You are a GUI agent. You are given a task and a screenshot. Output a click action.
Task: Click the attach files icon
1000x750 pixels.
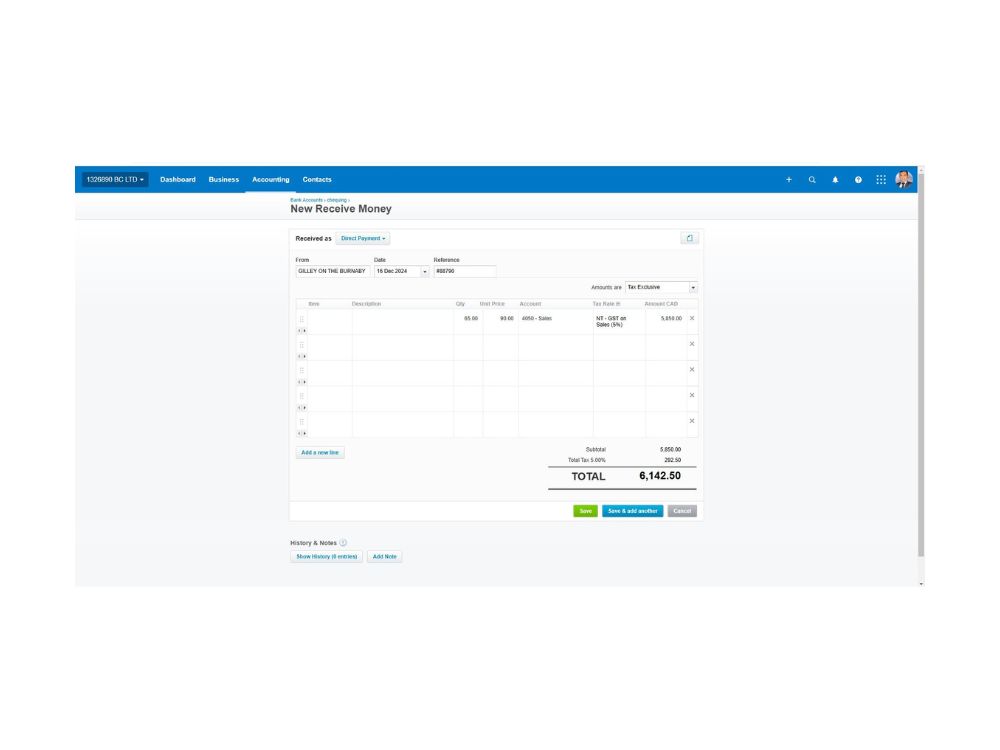pyautogui.click(x=689, y=238)
